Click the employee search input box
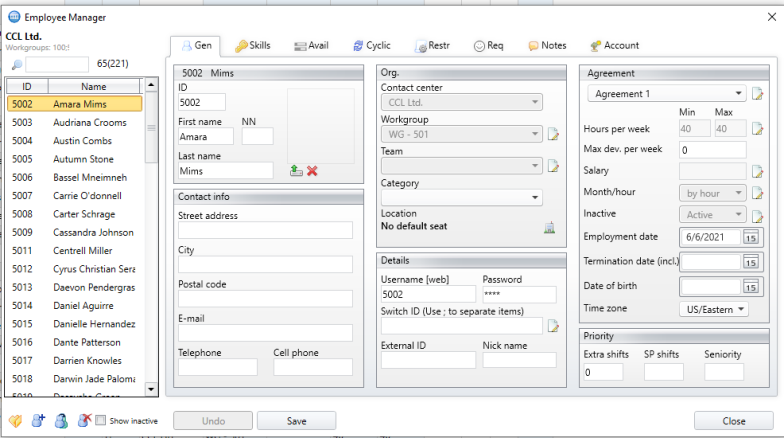 click(x=57, y=64)
